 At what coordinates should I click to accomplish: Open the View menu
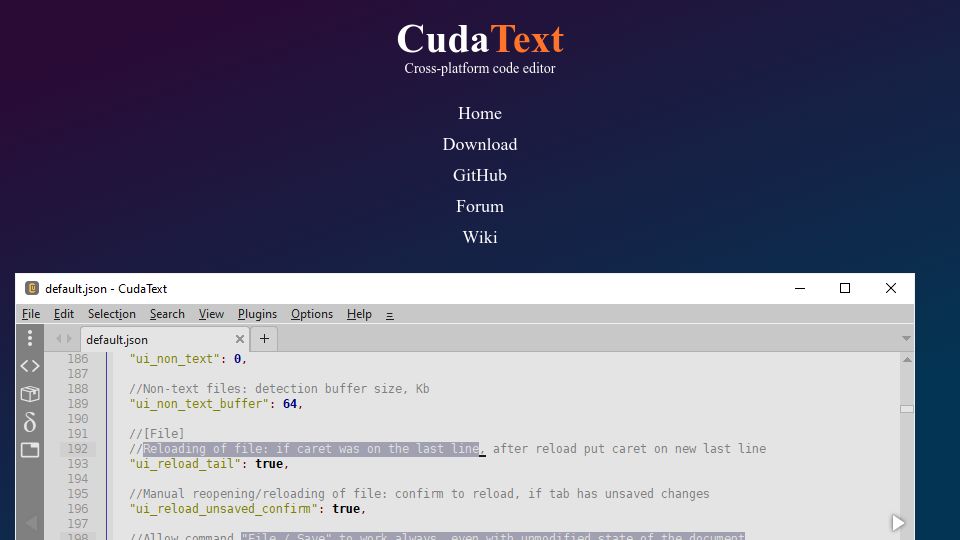[211, 314]
